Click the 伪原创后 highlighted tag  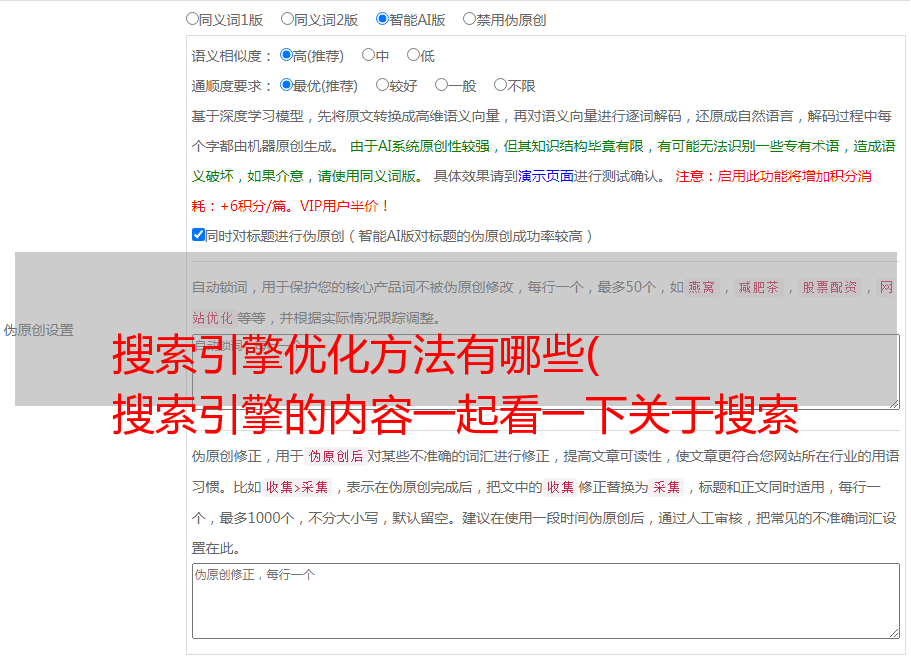[x=336, y=457]
